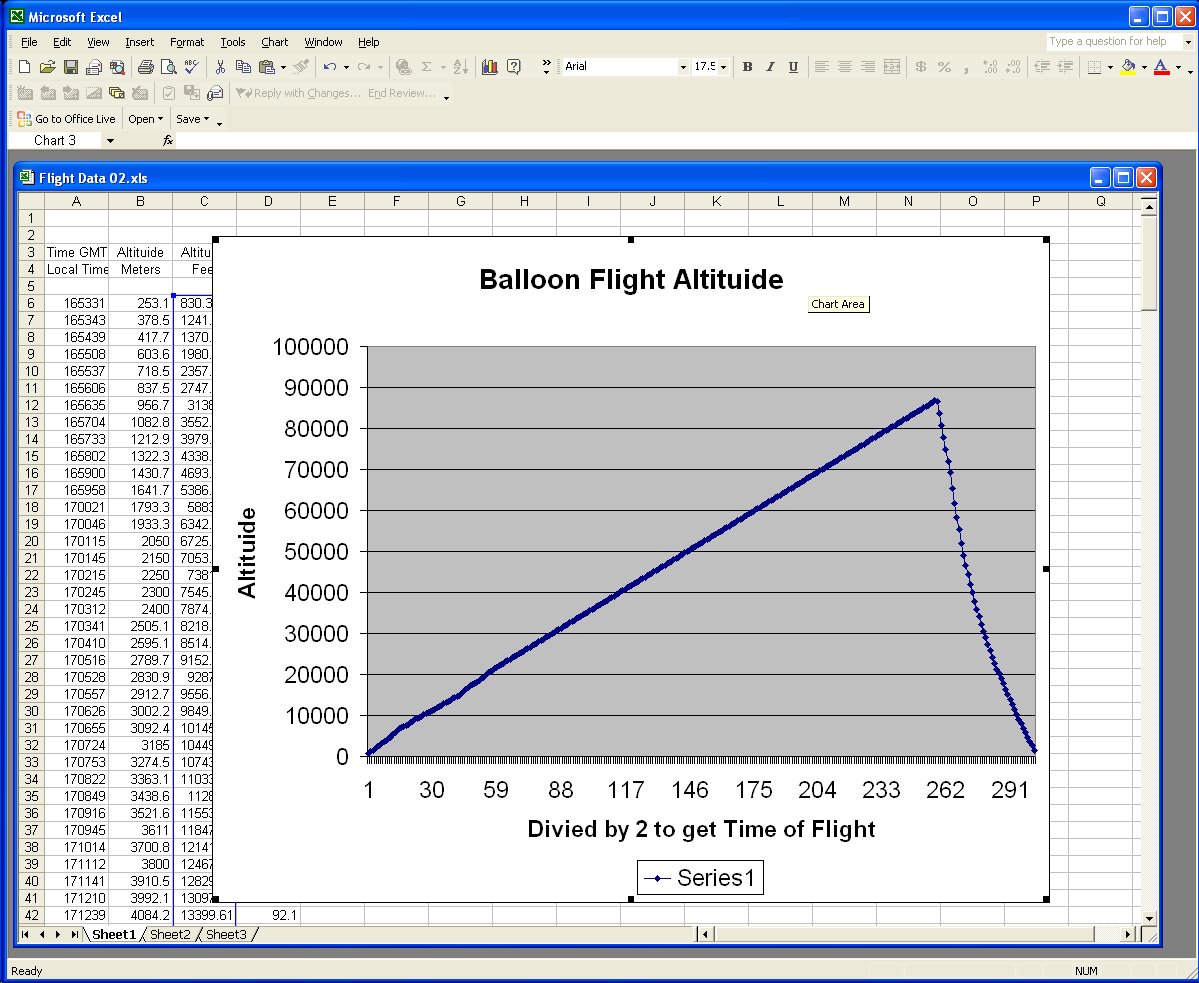Open the Tools menu
Image resolution: width=1199 pixels, height=983 pixels.
(x=232, y=42)
